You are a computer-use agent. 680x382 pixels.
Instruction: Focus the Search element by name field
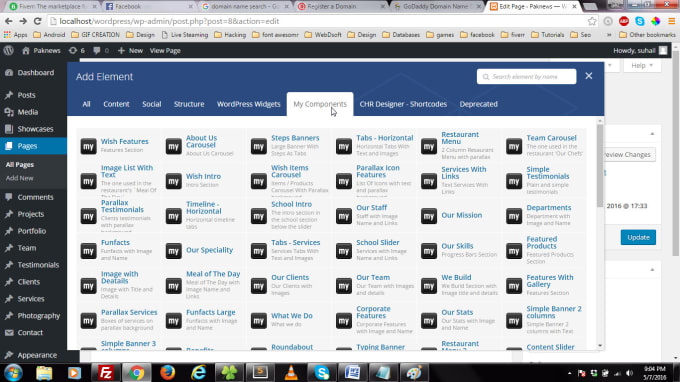point(526,76)
